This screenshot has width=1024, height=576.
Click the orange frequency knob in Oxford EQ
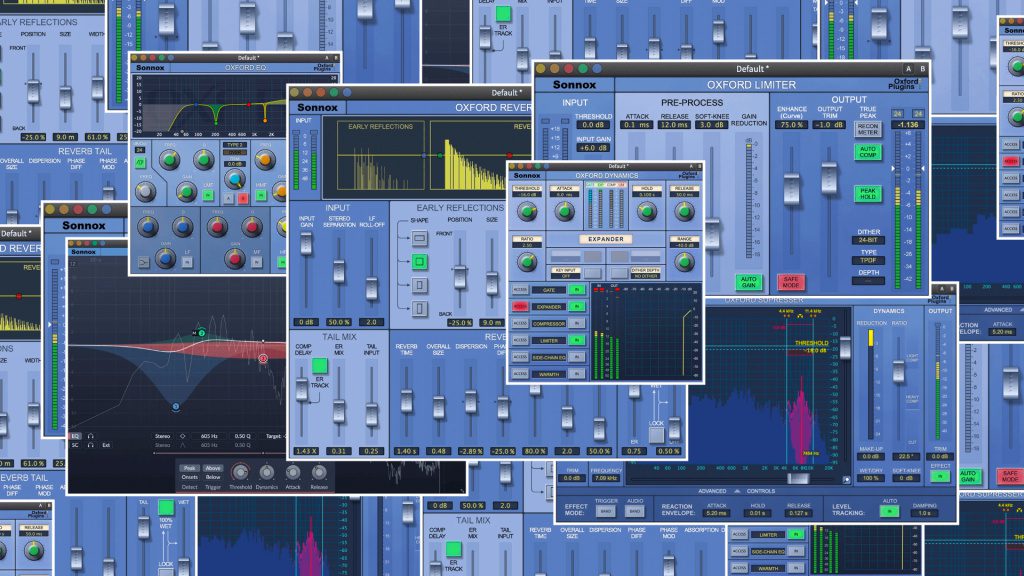coord(264,159)
